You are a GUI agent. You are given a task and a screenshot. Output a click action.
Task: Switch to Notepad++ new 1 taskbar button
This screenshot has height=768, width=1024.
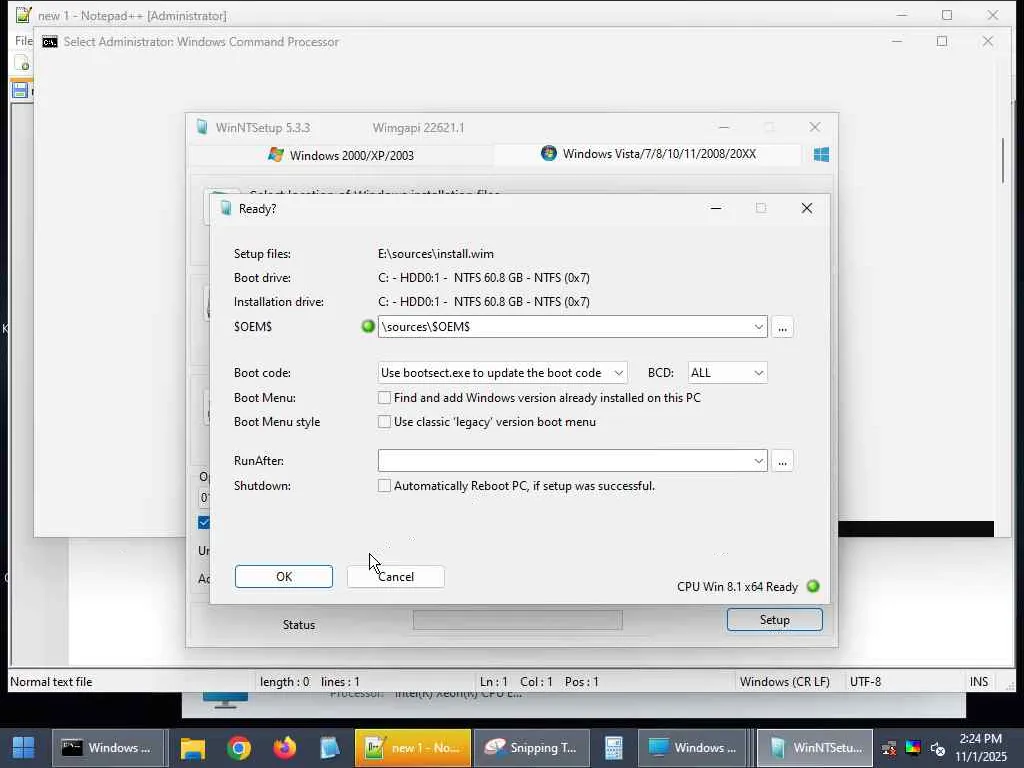tap(413, 748)
